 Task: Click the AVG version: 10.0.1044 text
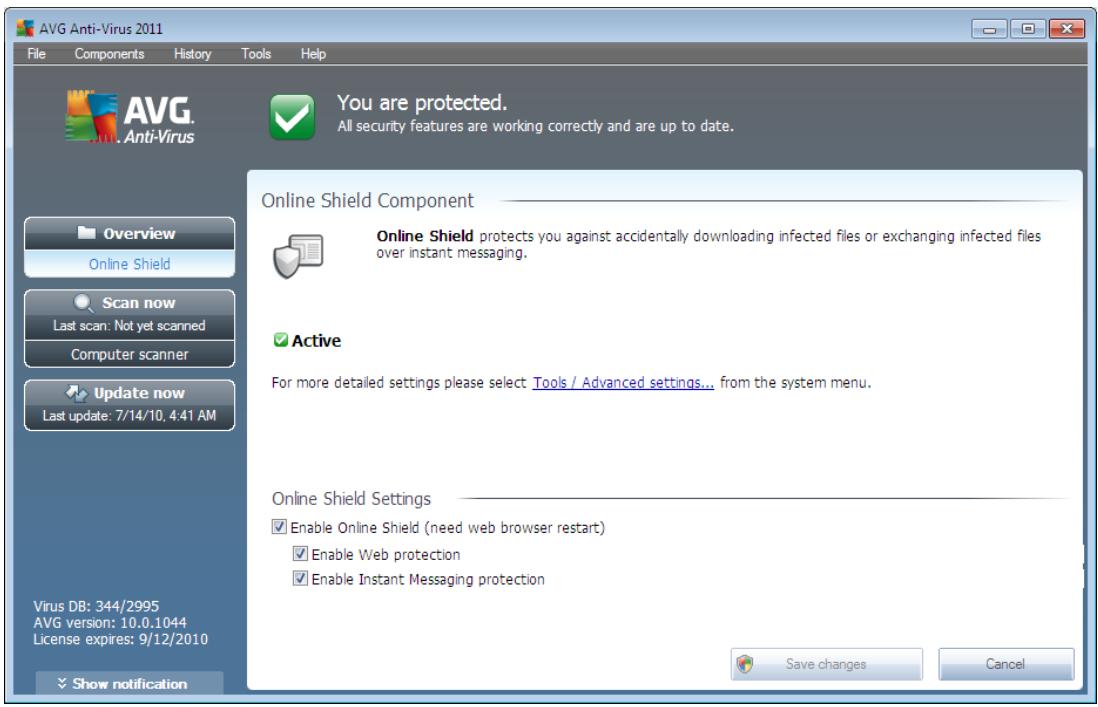(110, 622)
